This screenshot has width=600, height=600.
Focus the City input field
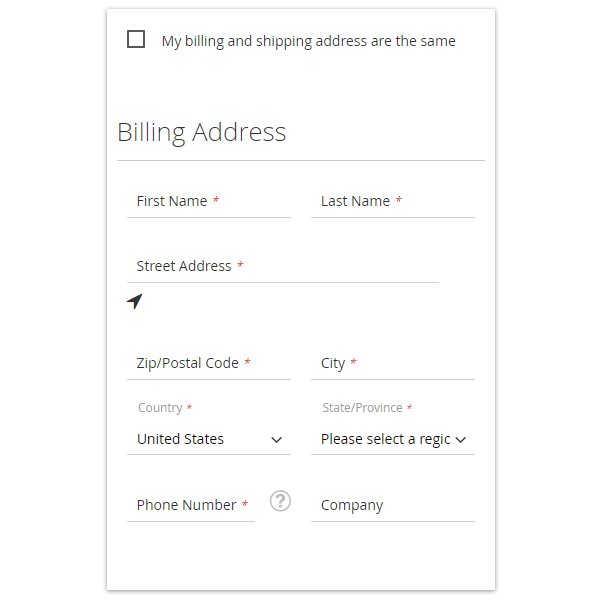click(392, 363)
